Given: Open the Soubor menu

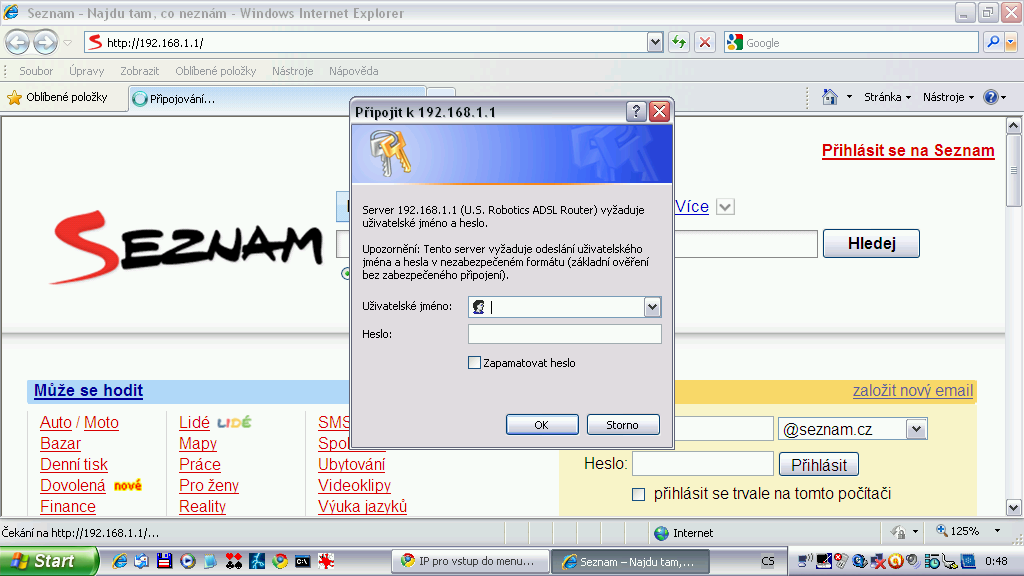Looking at the screenshot, I should click(36, 71).
